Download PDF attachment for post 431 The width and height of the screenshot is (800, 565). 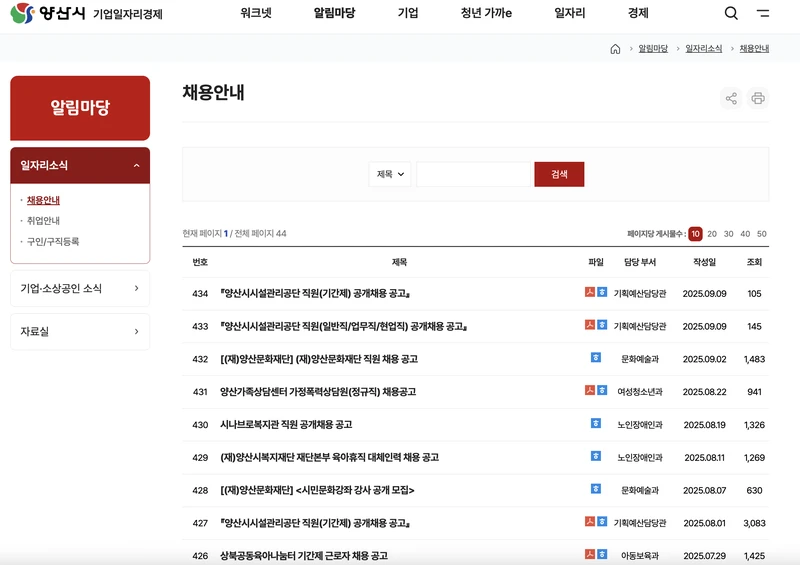(590, 390)
